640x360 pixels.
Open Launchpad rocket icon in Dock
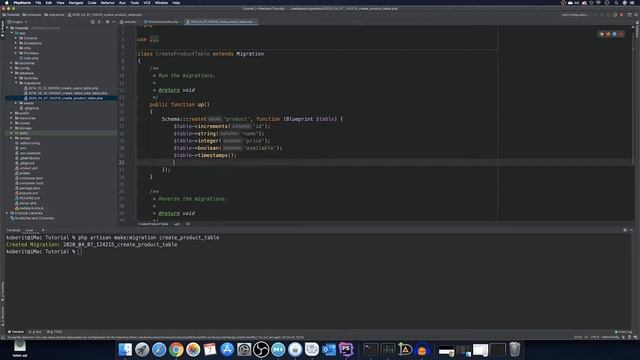[142, 349]
